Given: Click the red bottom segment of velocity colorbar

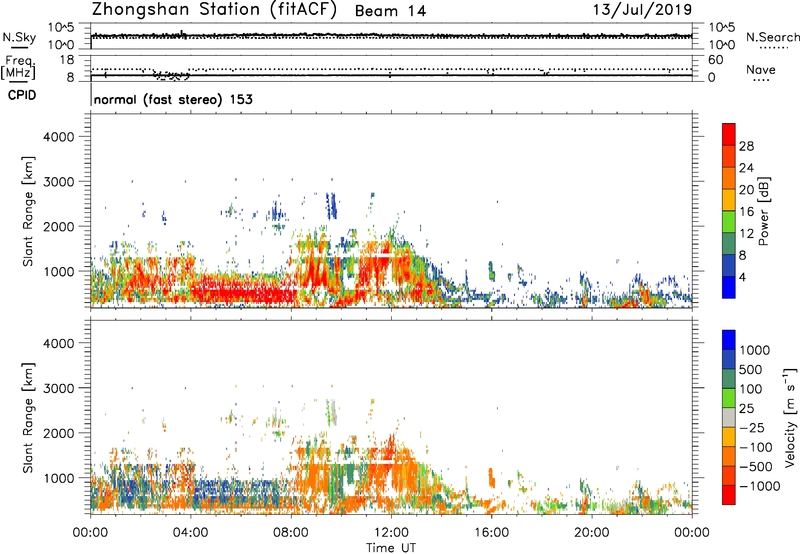Looking at the screenshot, I should (729, 495).
